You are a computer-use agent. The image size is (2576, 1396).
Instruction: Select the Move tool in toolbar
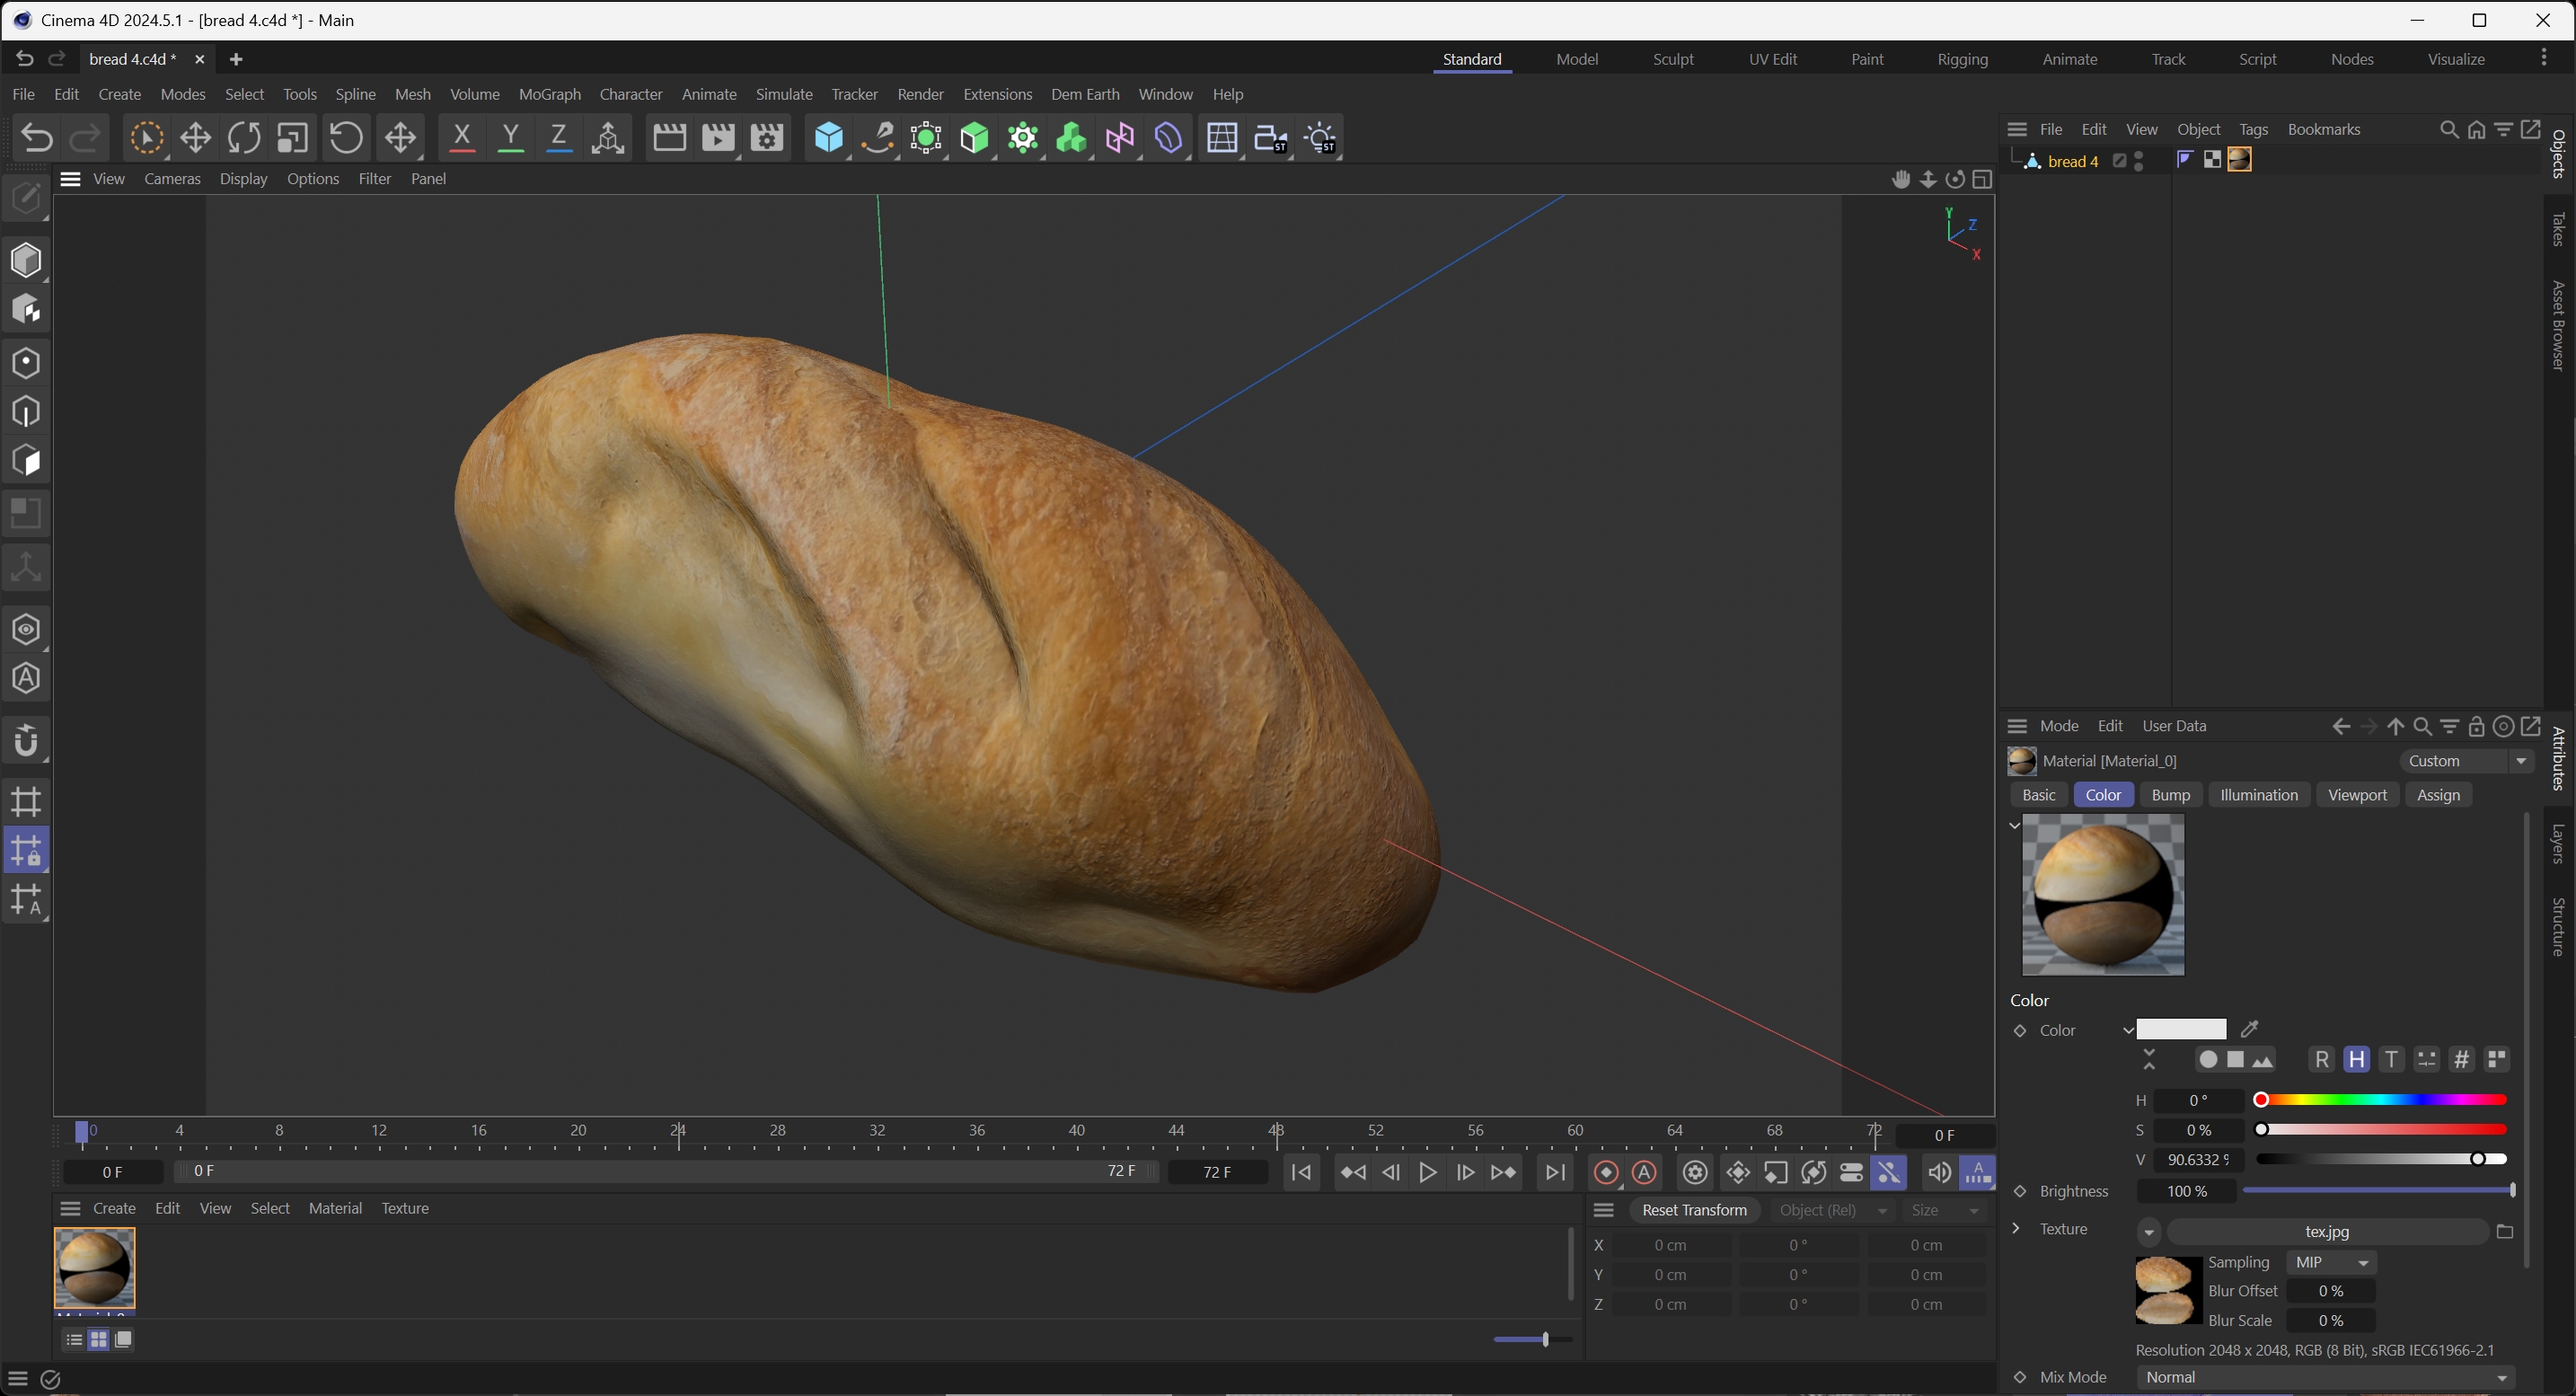195,138
